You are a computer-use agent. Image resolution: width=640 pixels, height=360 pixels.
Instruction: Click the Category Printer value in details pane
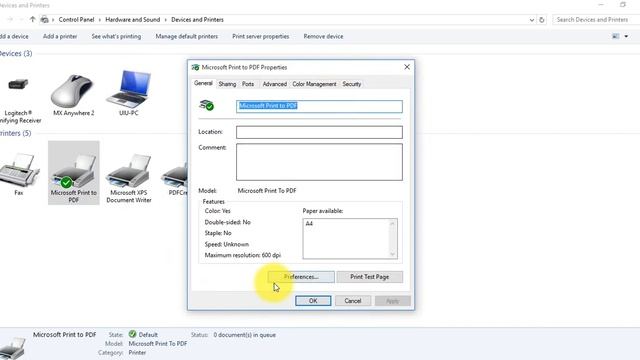(x=137, y=352)
